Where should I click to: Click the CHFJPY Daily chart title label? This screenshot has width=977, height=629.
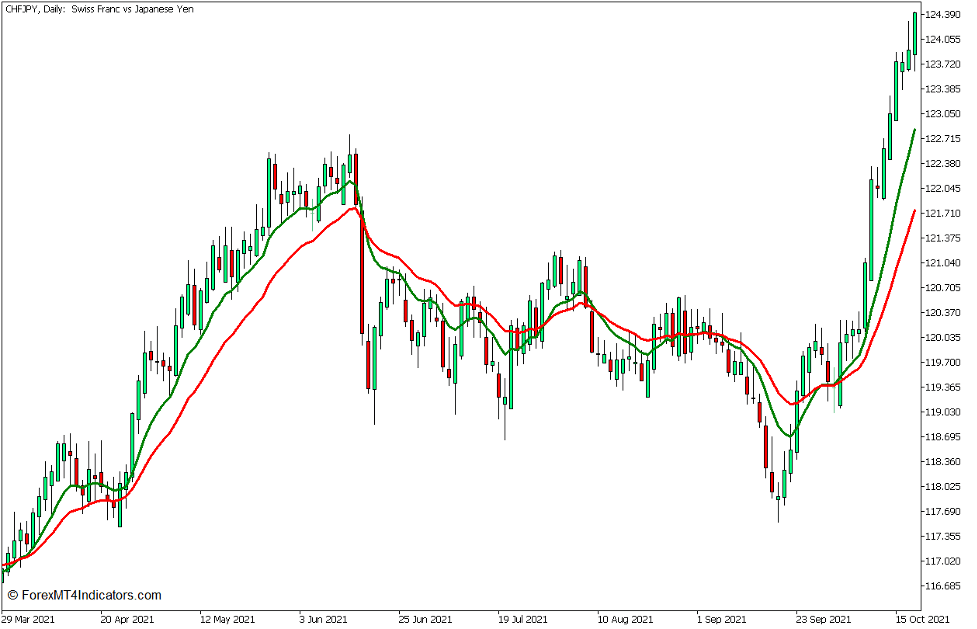pos(100,12)
